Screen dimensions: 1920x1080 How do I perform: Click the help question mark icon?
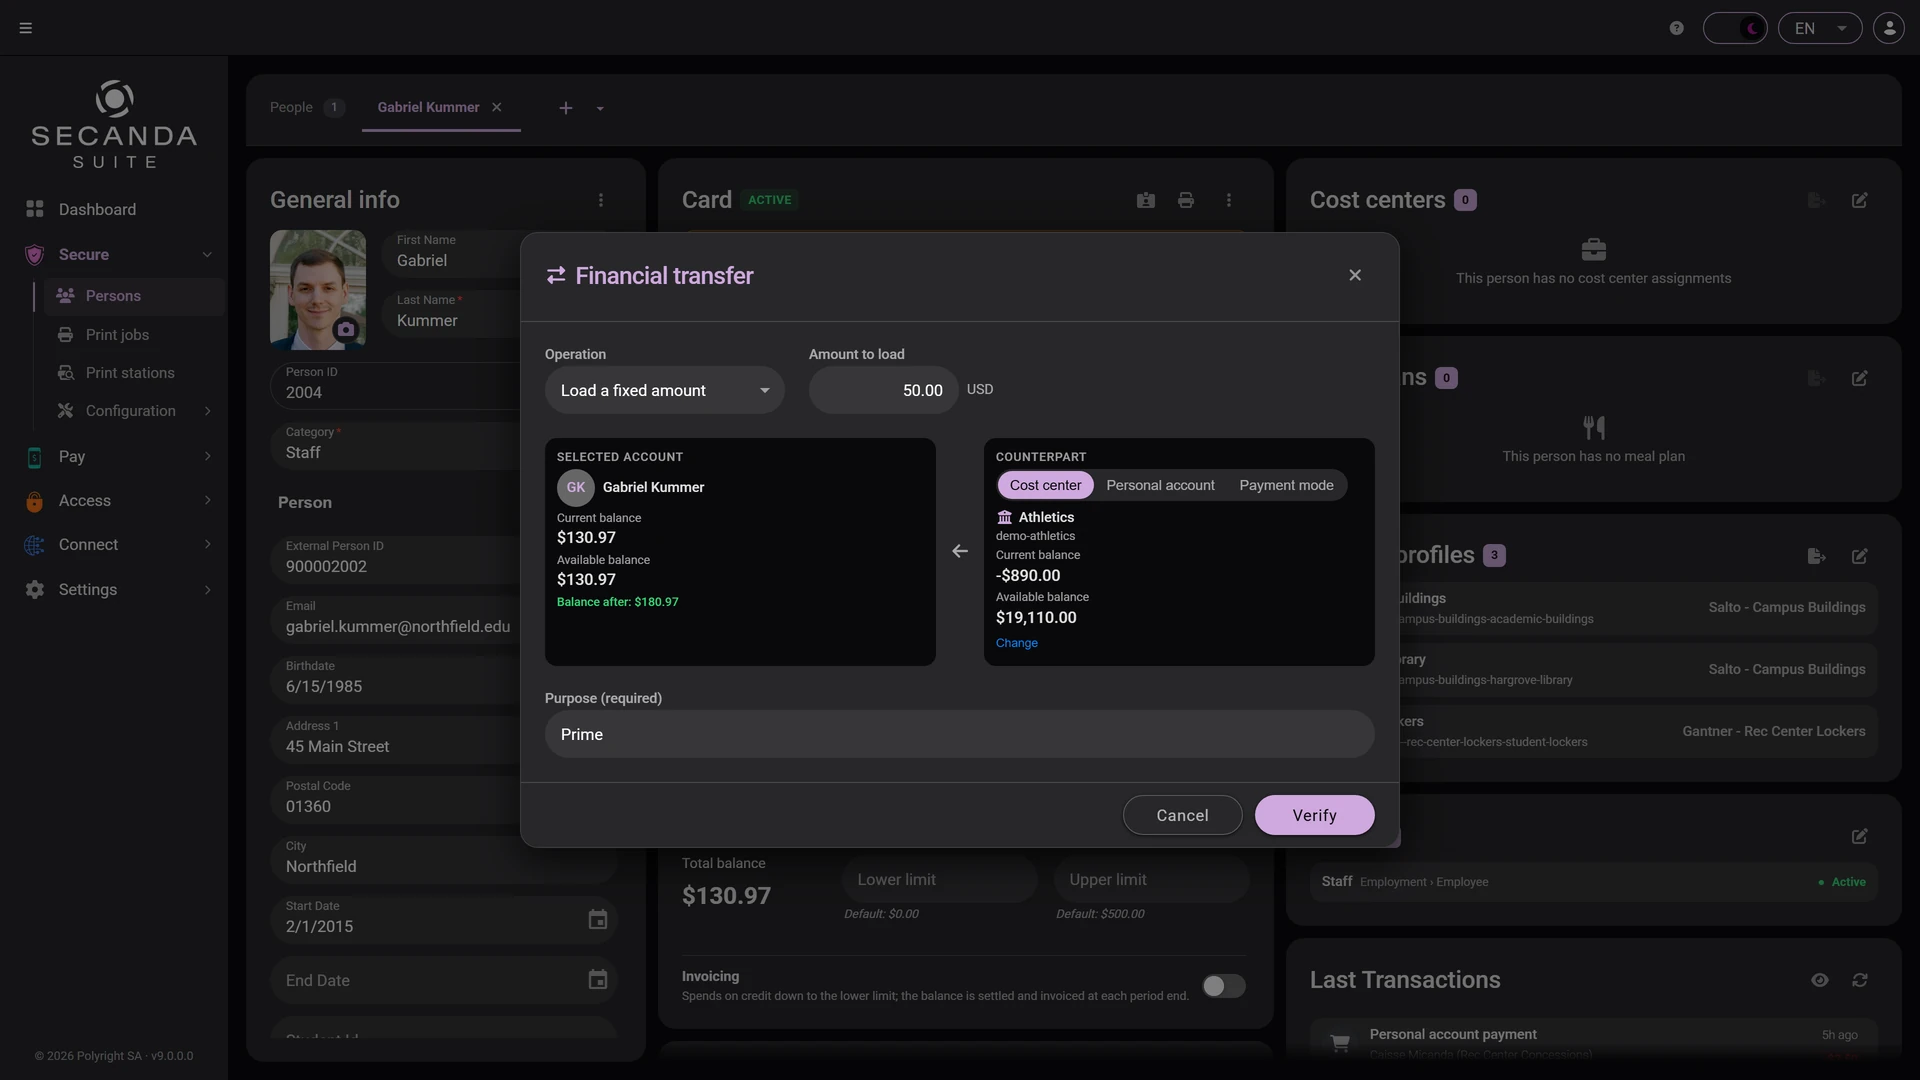coord(1677,28)
